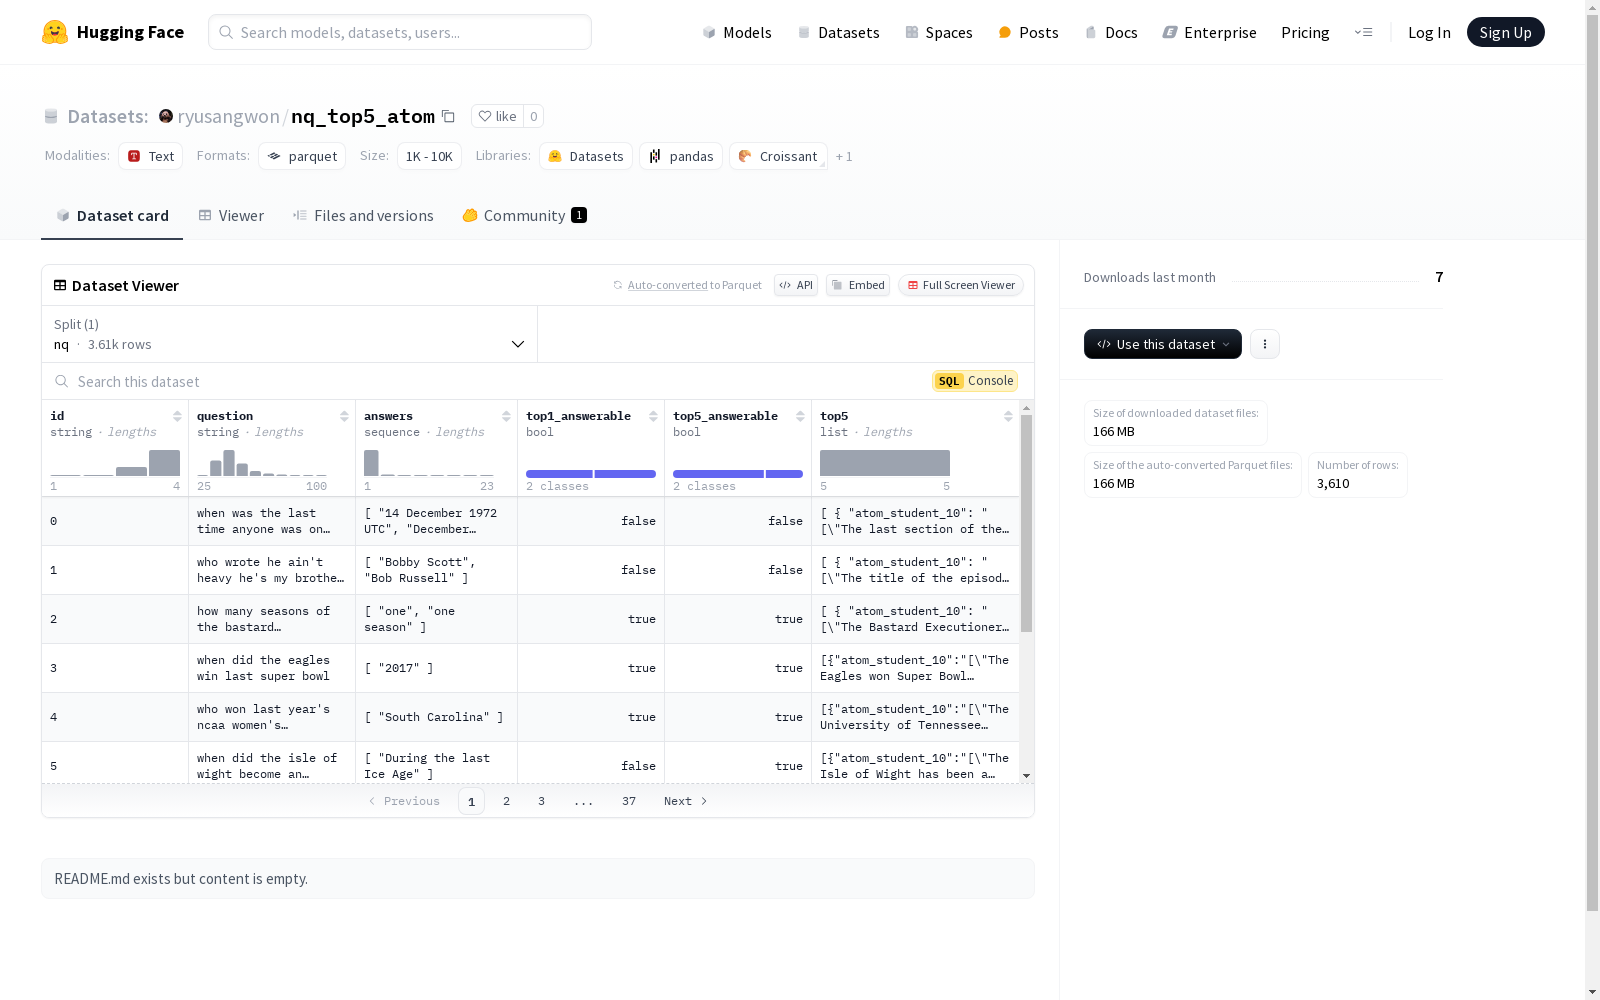Open the Files and versions tab
1600x1000 pixels.
click(363, 216)
